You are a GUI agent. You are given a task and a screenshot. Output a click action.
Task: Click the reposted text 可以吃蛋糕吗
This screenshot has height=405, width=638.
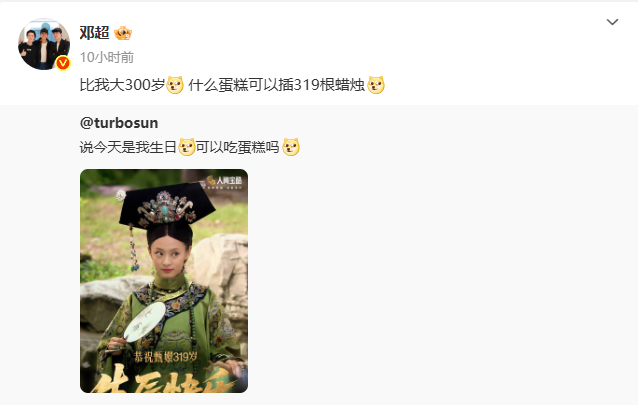point(238,147)
